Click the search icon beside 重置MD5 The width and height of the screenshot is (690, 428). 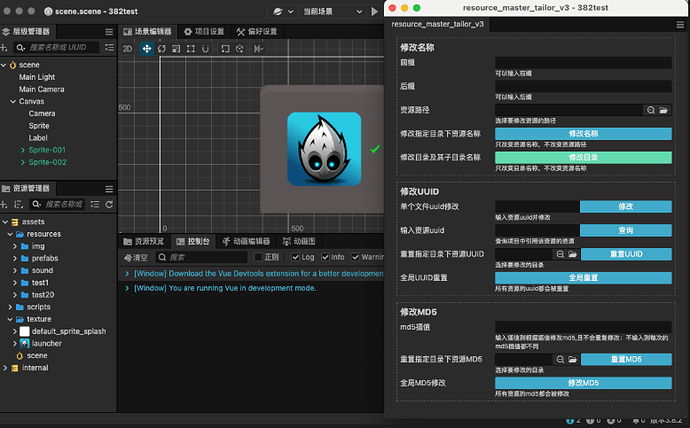560,360
